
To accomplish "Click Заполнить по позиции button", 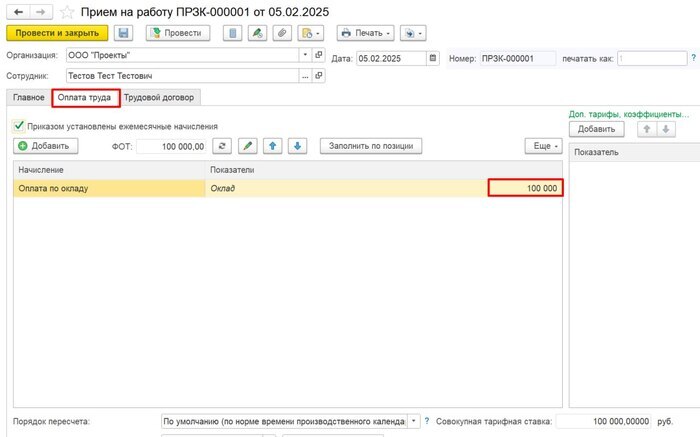I will (x=371, y=146).
